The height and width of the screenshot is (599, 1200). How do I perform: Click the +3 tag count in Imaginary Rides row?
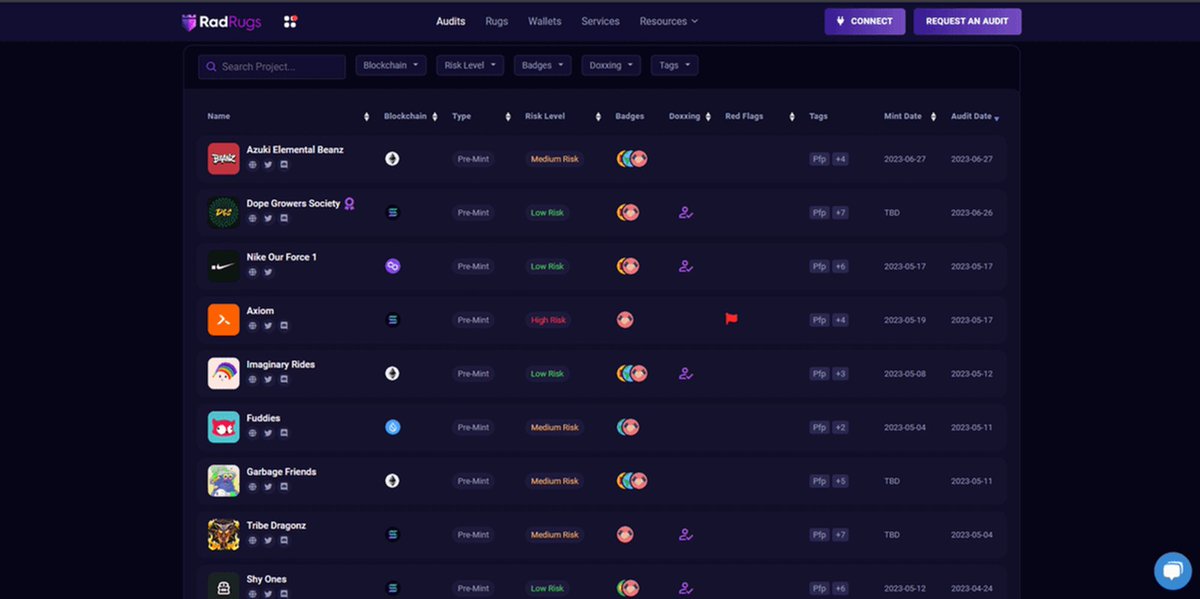coord(841,373)
